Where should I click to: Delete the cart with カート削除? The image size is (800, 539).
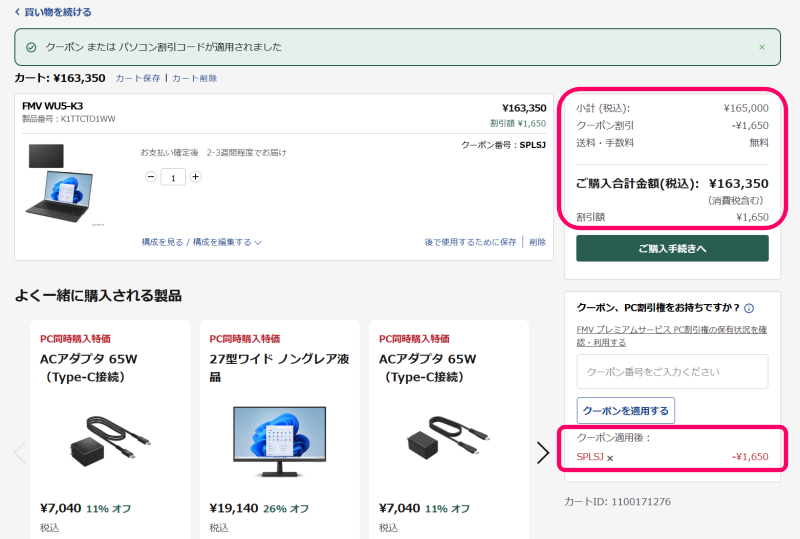click(x=194, y=78)
